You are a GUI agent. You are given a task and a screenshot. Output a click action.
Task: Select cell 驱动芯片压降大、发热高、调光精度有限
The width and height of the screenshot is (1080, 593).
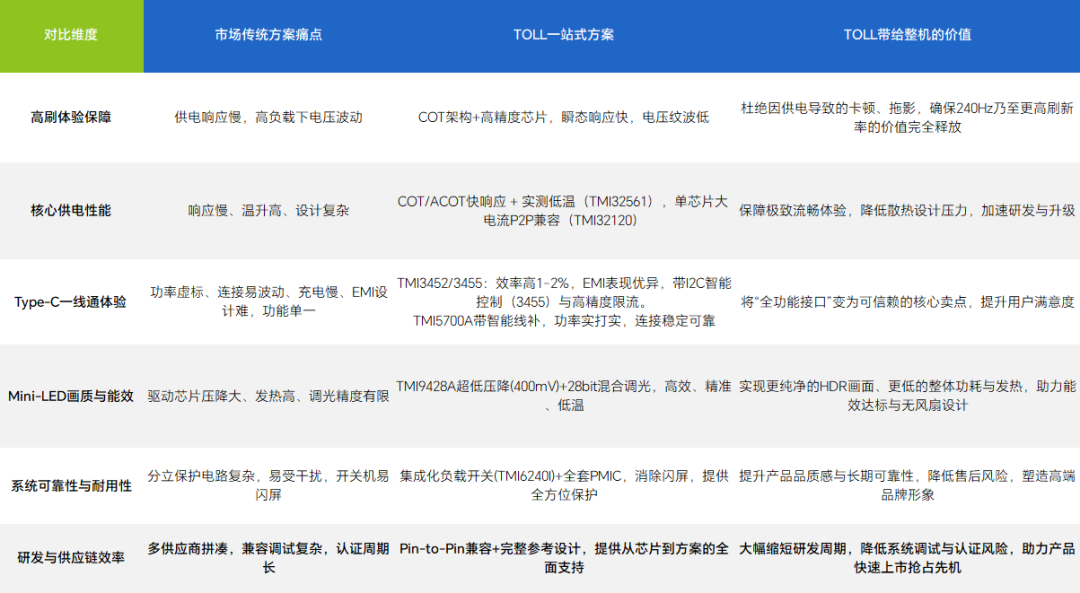point(268,396)
